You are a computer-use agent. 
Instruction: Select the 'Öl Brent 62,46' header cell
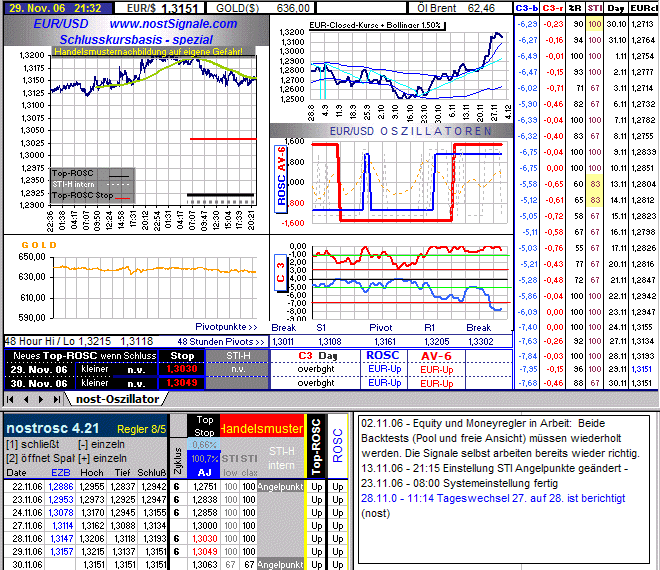(x=460, y=8)
